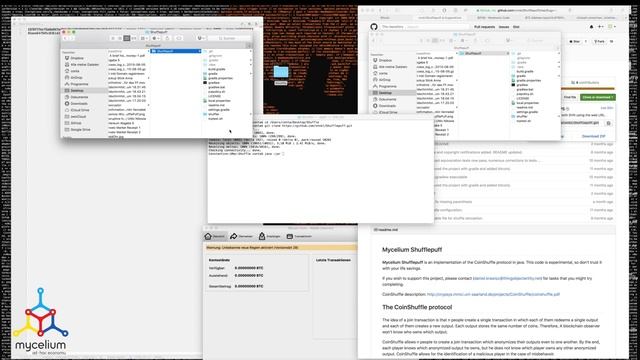This screenshot has width=640, height=360.
Task: Click the GitHub octocat logo
Action: tap(374, 27)
